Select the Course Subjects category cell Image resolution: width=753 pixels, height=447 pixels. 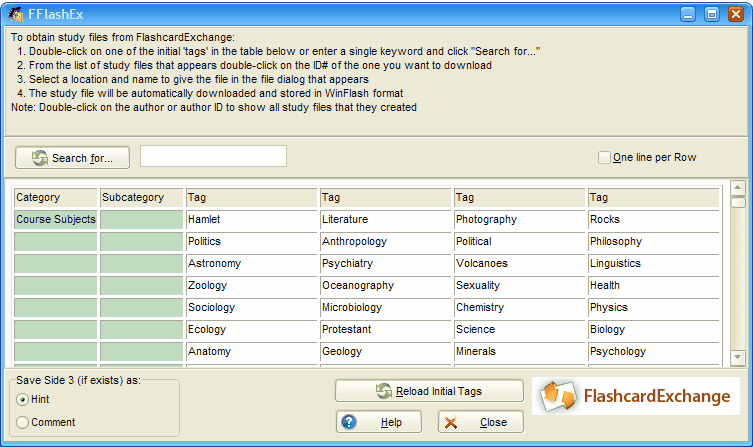coord(55,219)
